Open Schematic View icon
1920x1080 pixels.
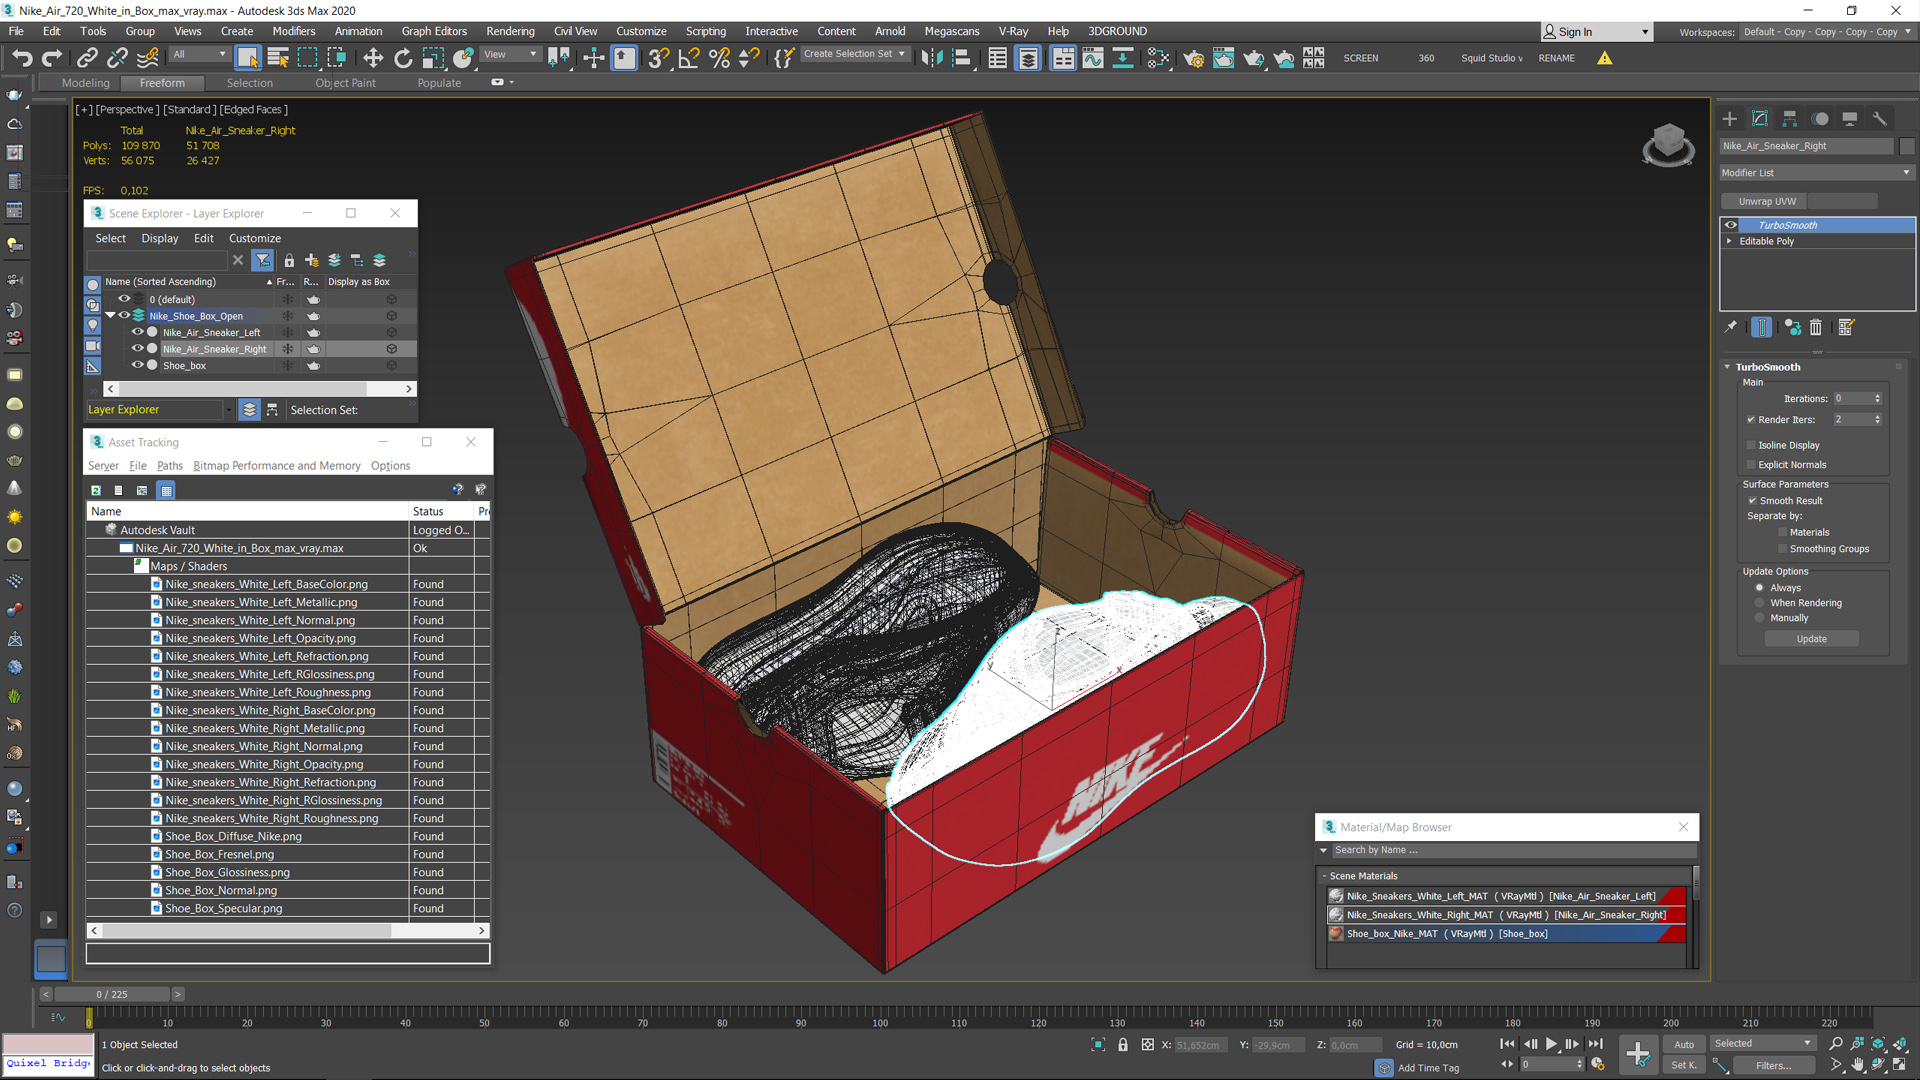click(1123, 58)
